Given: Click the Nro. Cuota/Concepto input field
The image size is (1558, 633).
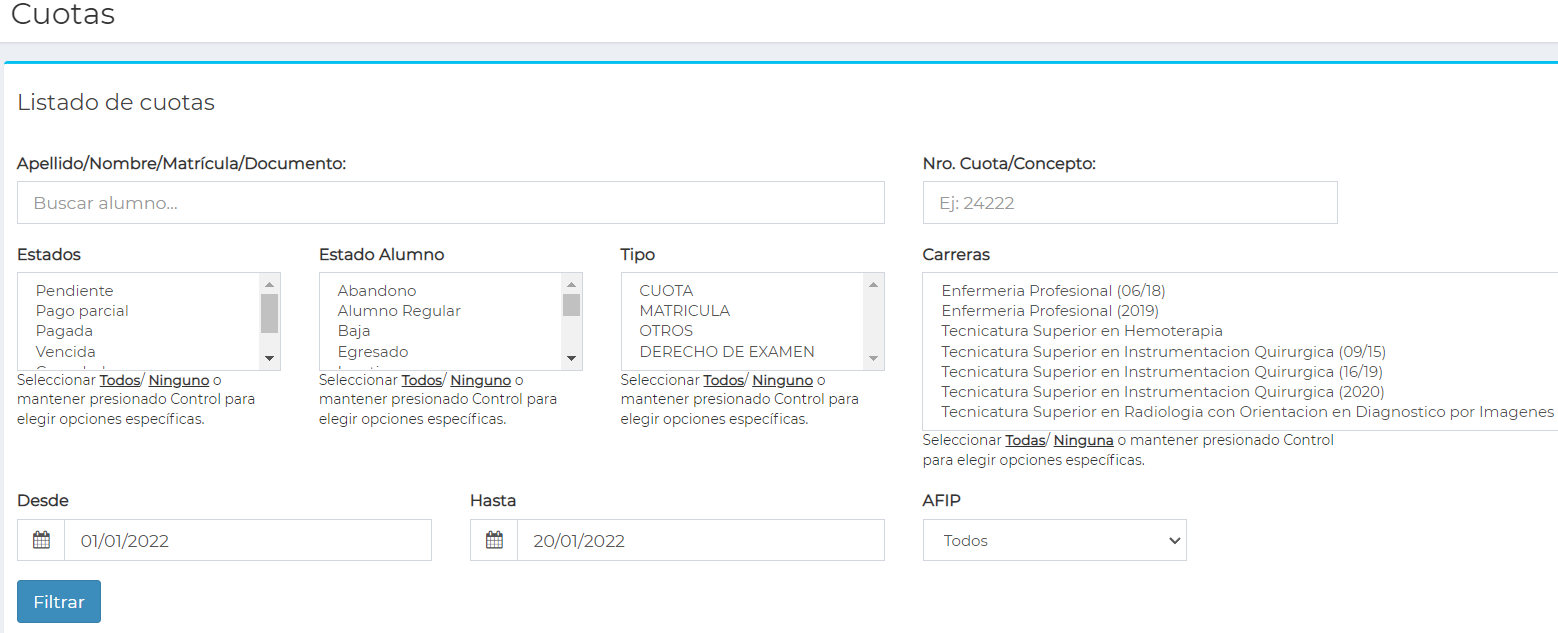Looking at the screenshot, I should [x=1130, y=203].
